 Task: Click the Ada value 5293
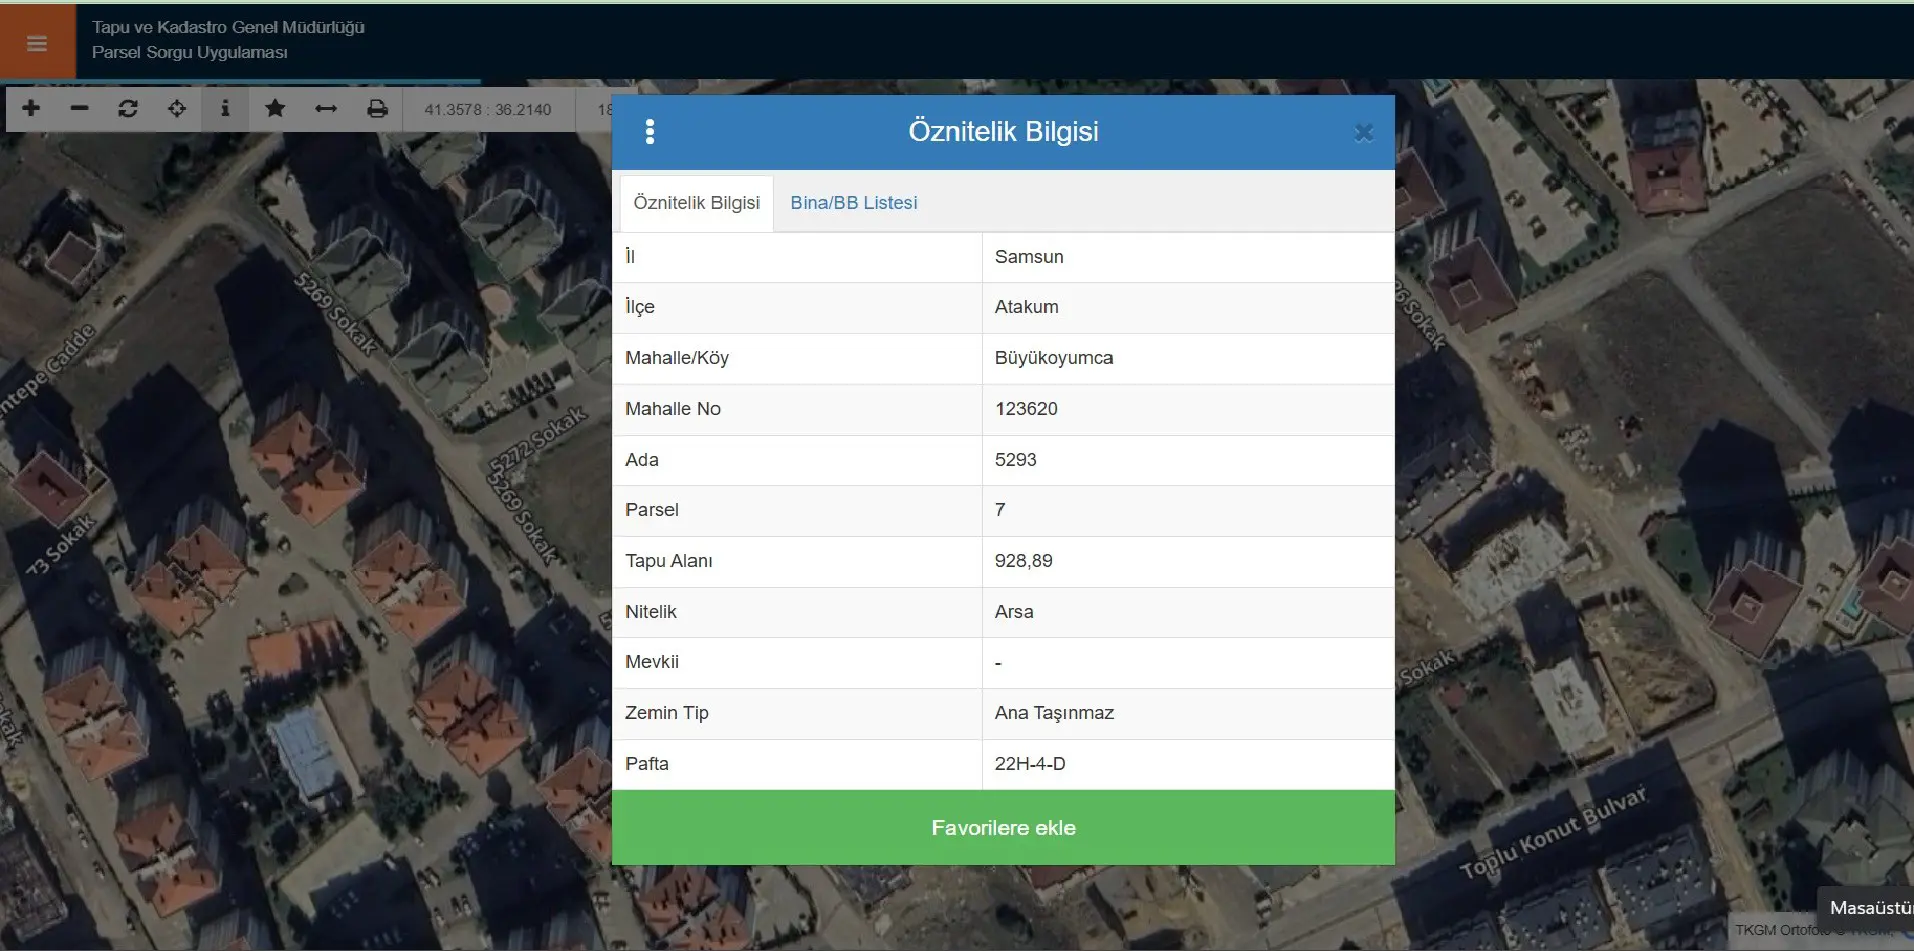point(1015,460)
